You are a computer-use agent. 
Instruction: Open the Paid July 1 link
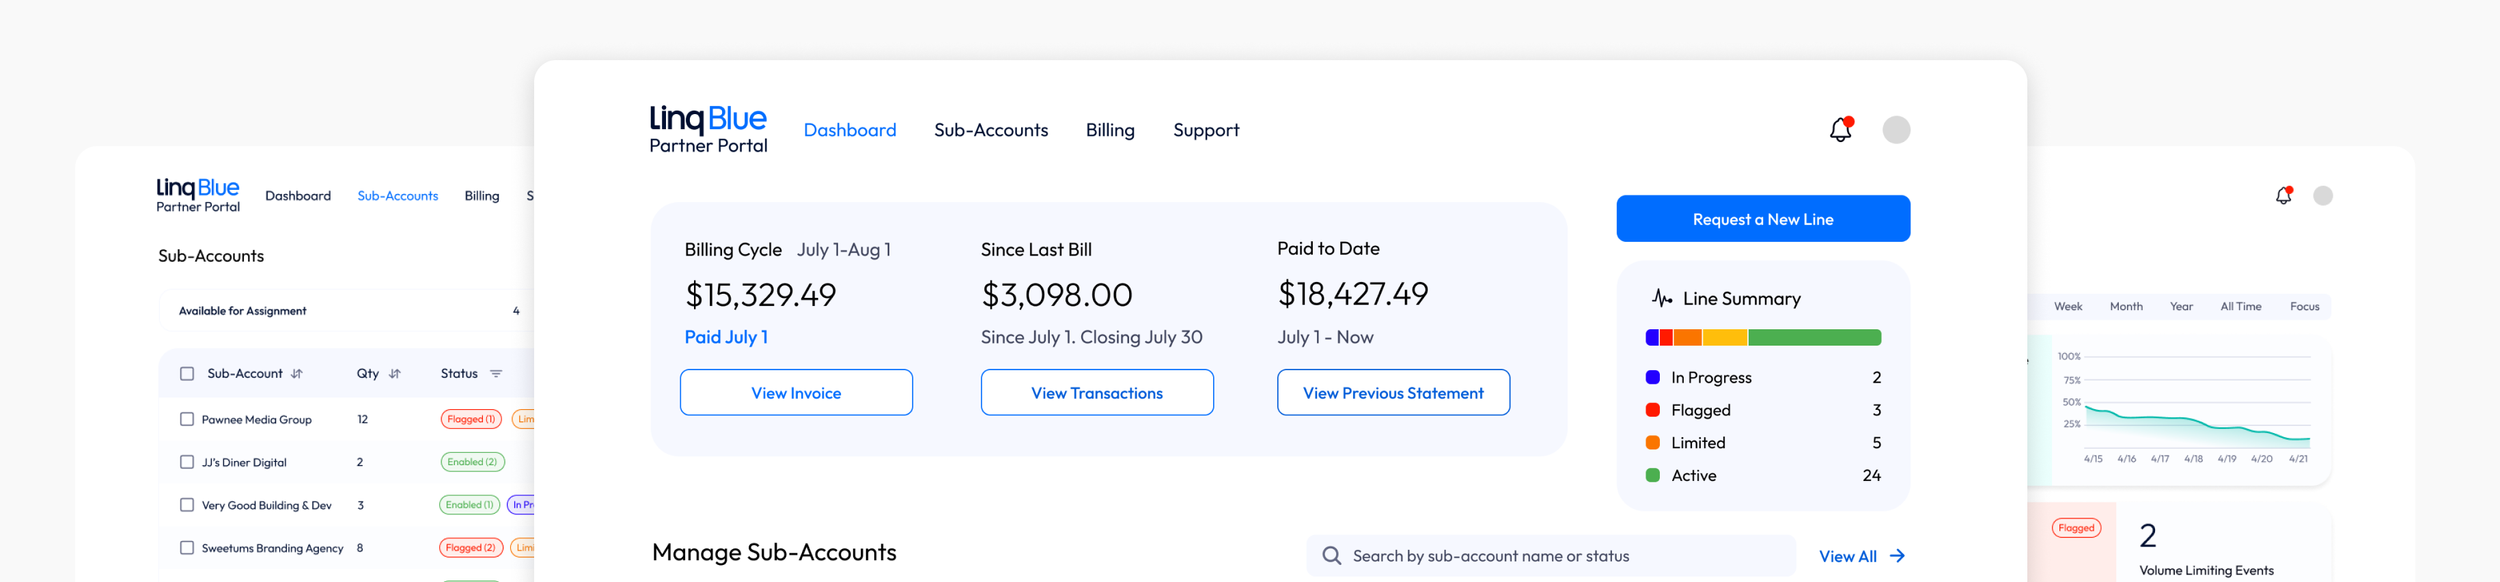[x=726, y=337]
